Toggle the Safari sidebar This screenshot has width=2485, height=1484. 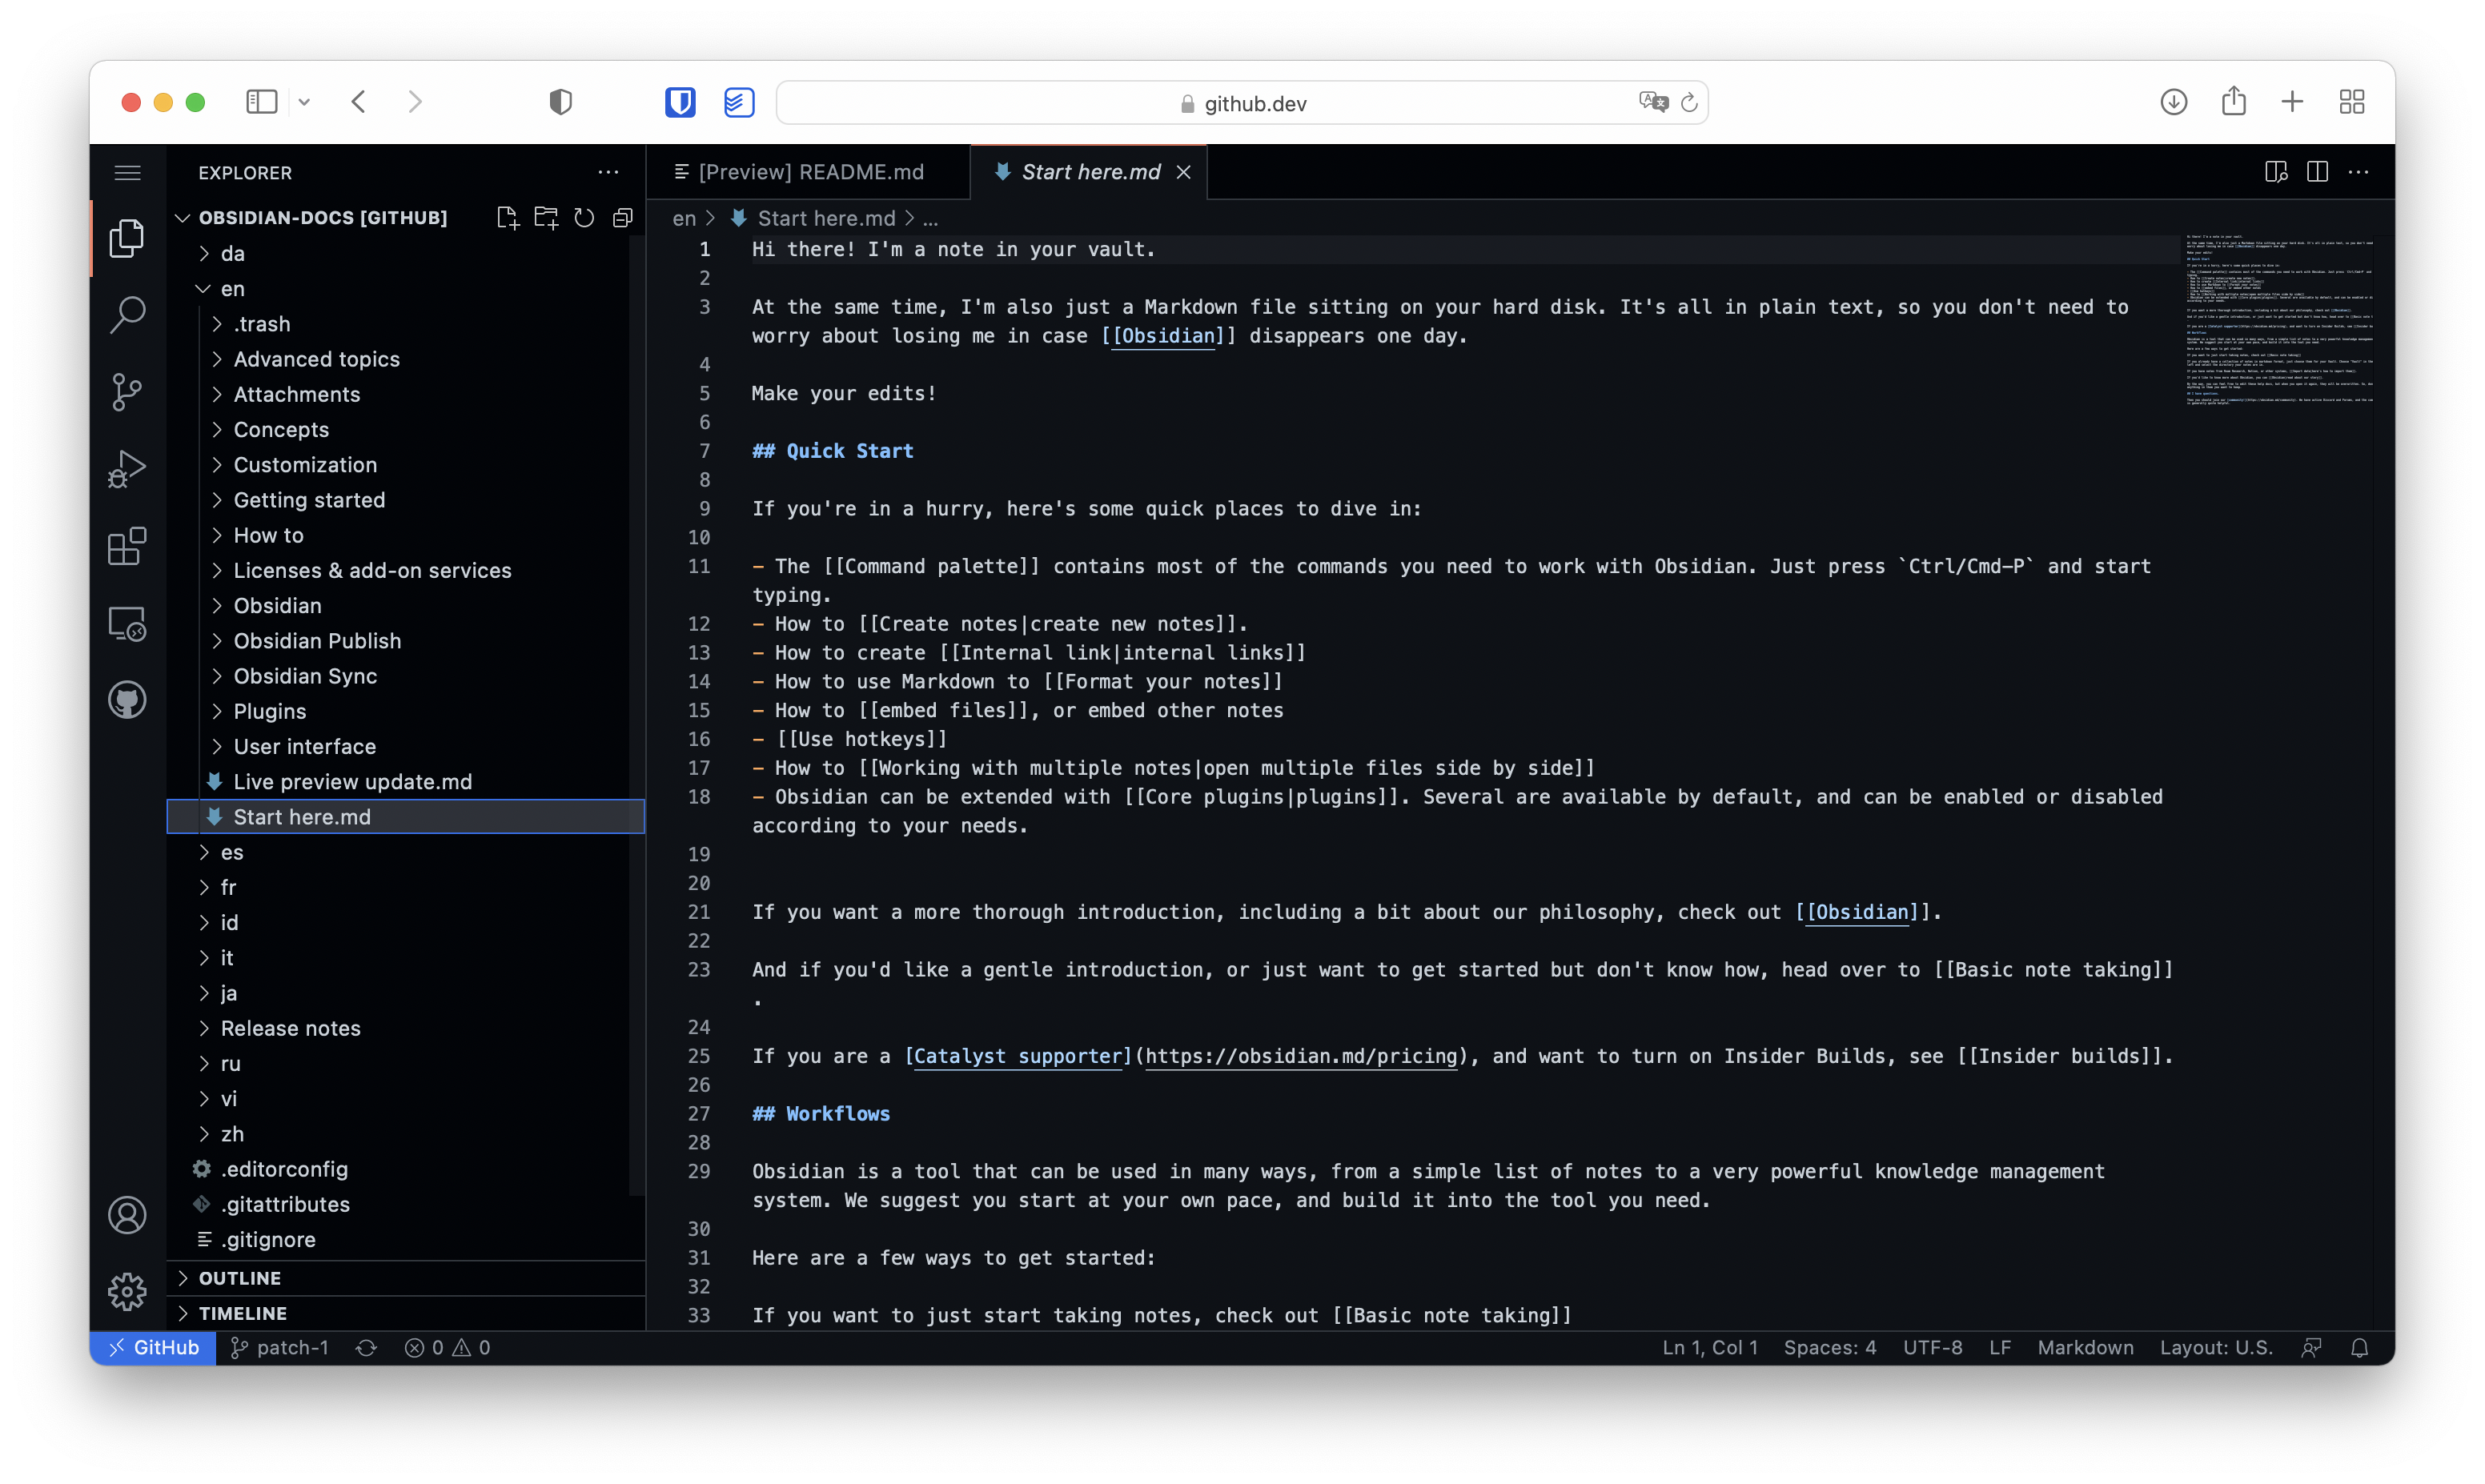(x=261, y=102)
